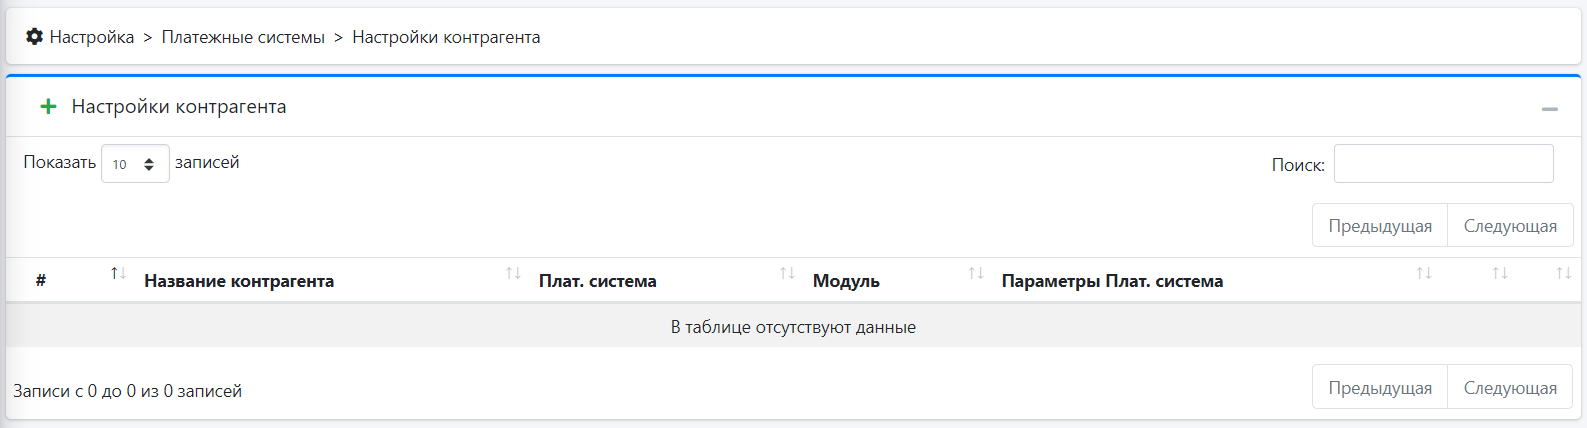
Task: Select the Настройки контрагента breadcrumb item
Action: (446, 37)
